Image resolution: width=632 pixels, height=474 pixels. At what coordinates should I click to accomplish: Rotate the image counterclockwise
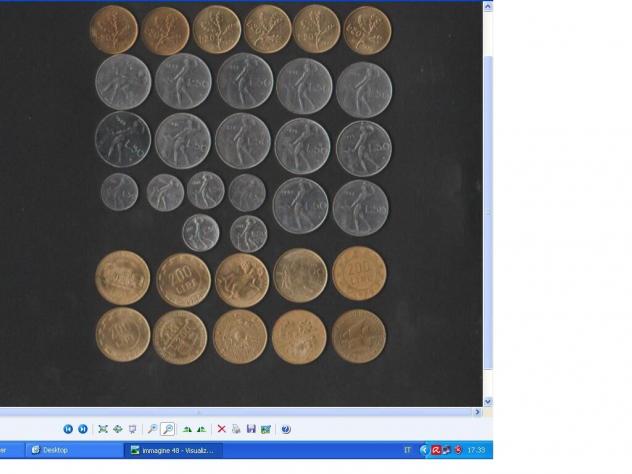coord(202,429)
